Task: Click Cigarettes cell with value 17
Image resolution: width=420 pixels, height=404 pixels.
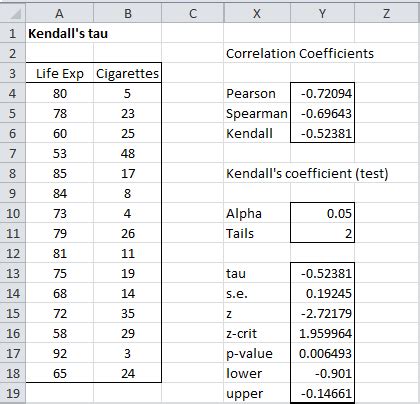Action: 128,173
